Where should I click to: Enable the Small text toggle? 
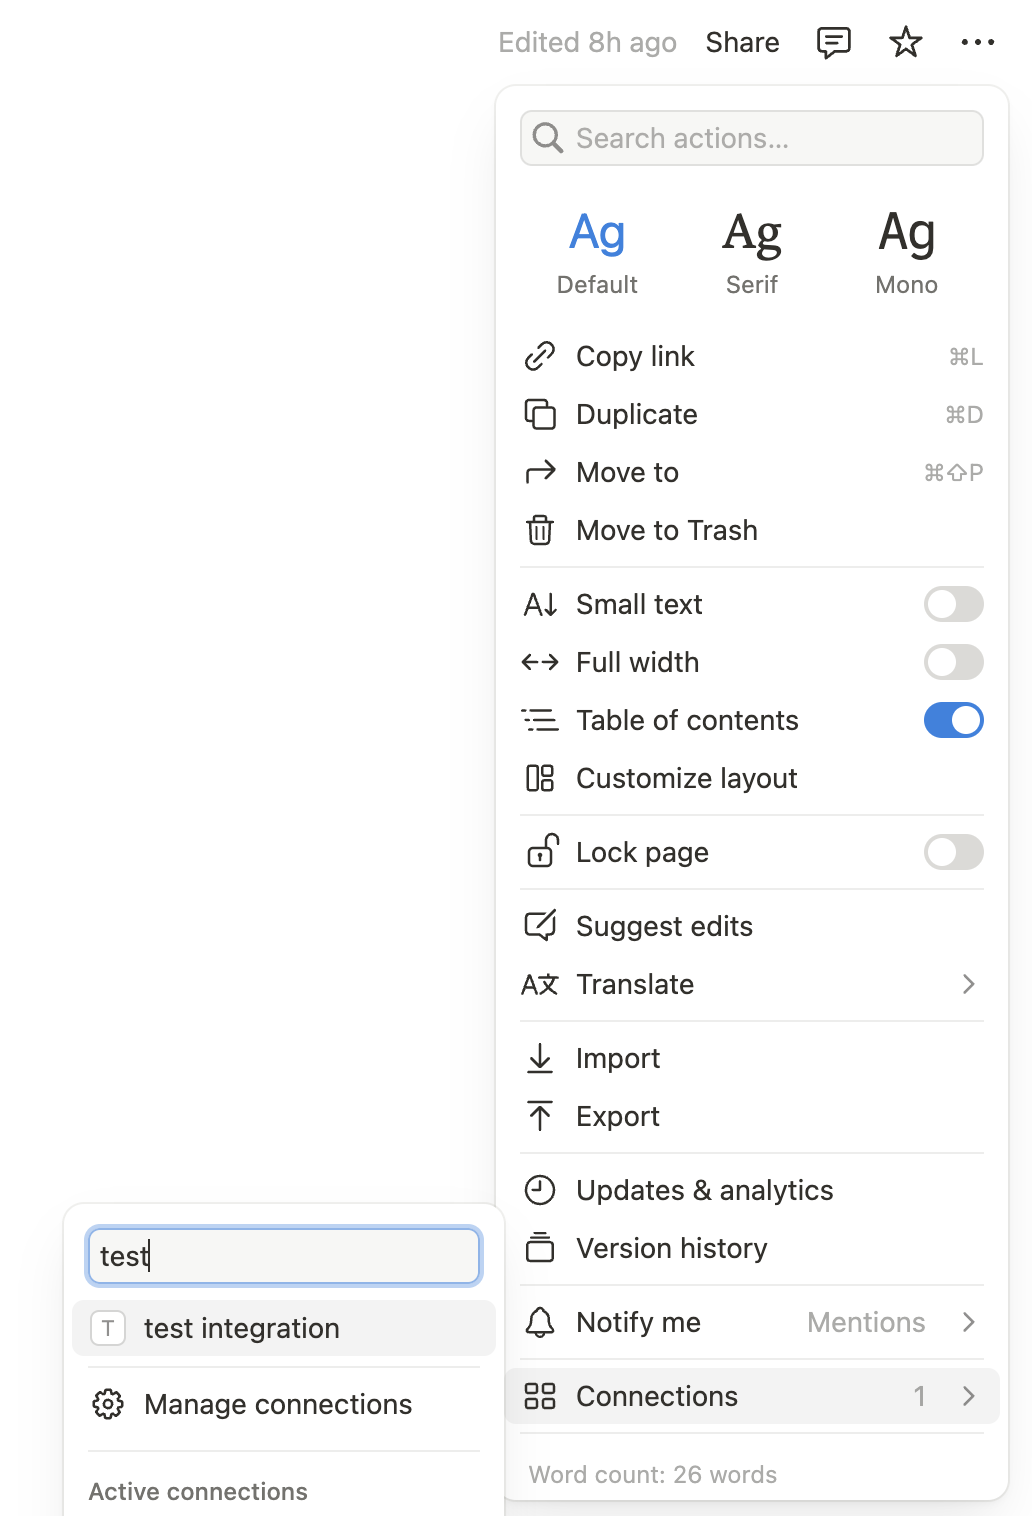[954, 604]
